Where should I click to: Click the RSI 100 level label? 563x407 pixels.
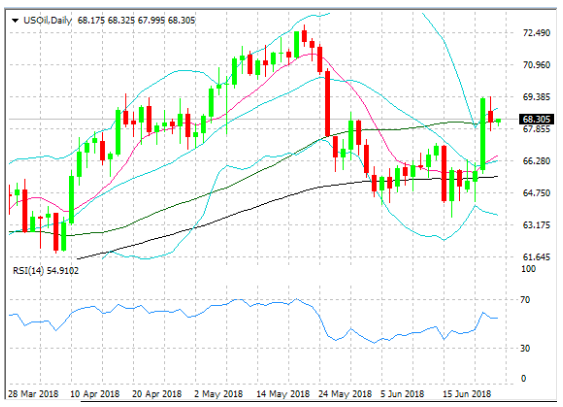[x=528, y=269]
